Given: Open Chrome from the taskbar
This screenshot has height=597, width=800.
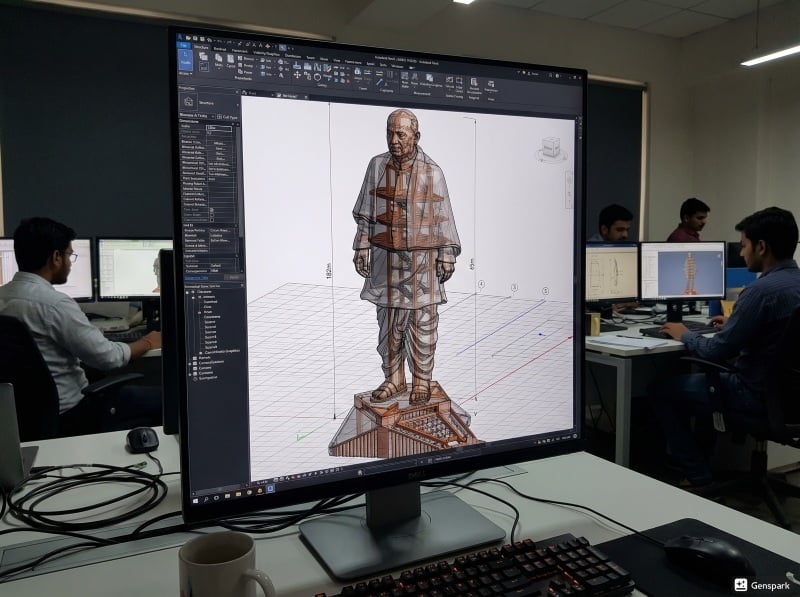Looking at the screenshot, I should [249, 492].
